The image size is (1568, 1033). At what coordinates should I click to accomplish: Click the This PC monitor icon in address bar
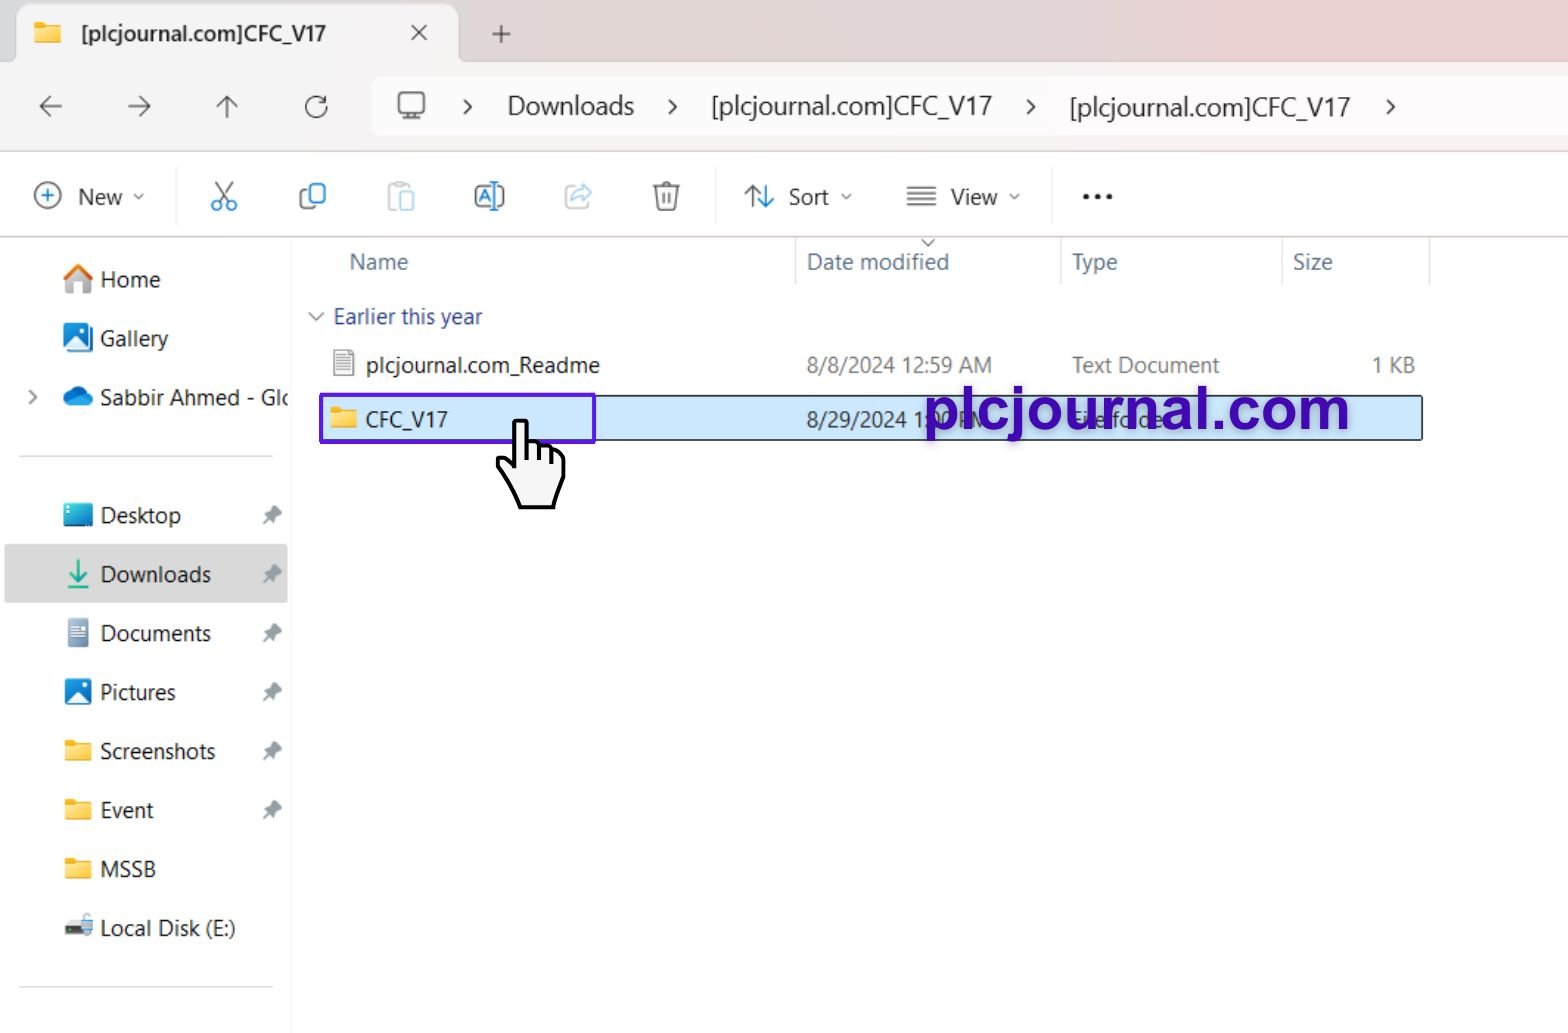pos(411,106)
